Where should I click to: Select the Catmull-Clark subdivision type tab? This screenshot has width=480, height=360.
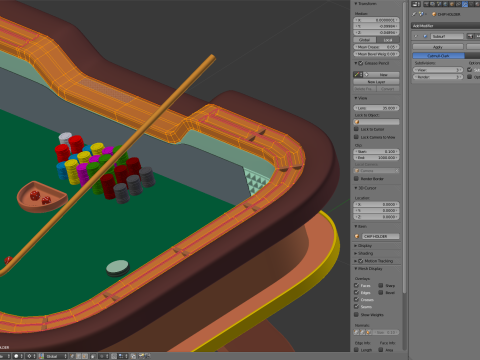439,56
